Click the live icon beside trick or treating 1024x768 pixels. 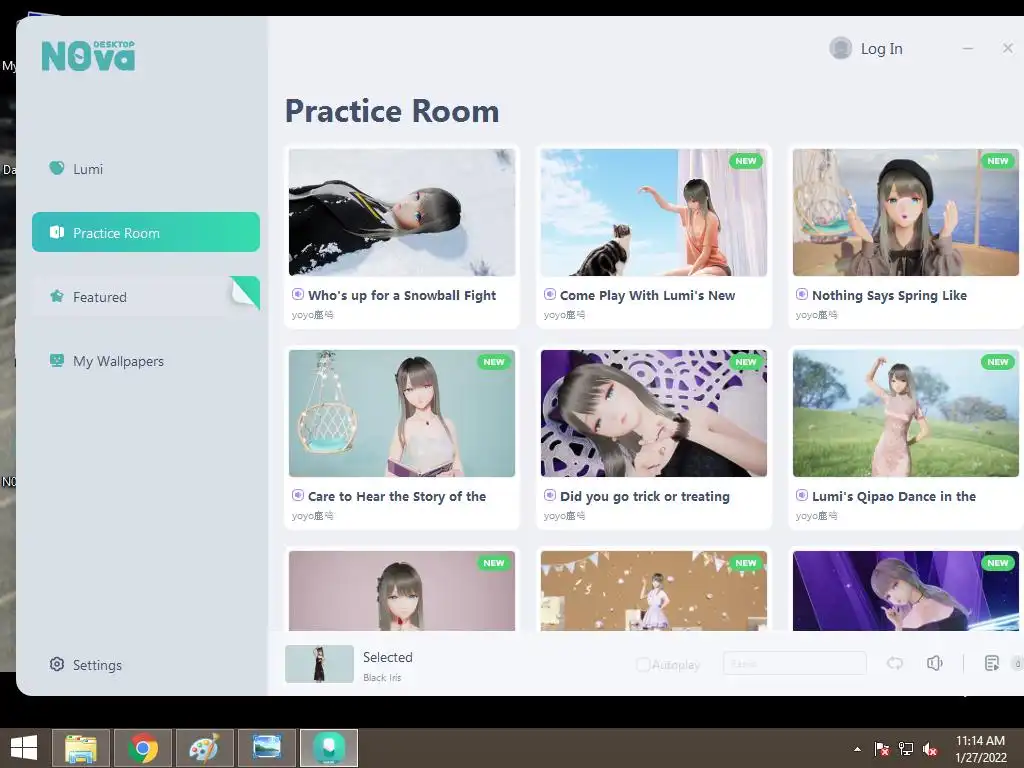point(550,496)
